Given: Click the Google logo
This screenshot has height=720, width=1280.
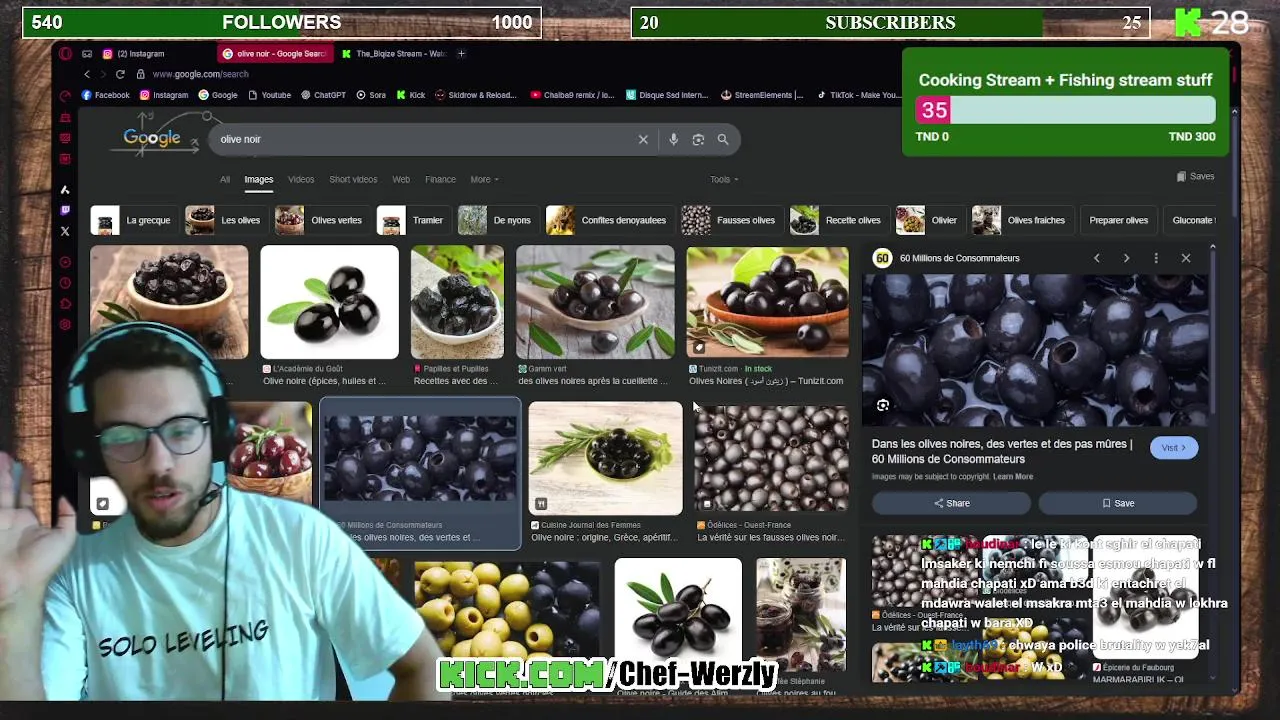Looking at the screenshot, I should (152, 138).
